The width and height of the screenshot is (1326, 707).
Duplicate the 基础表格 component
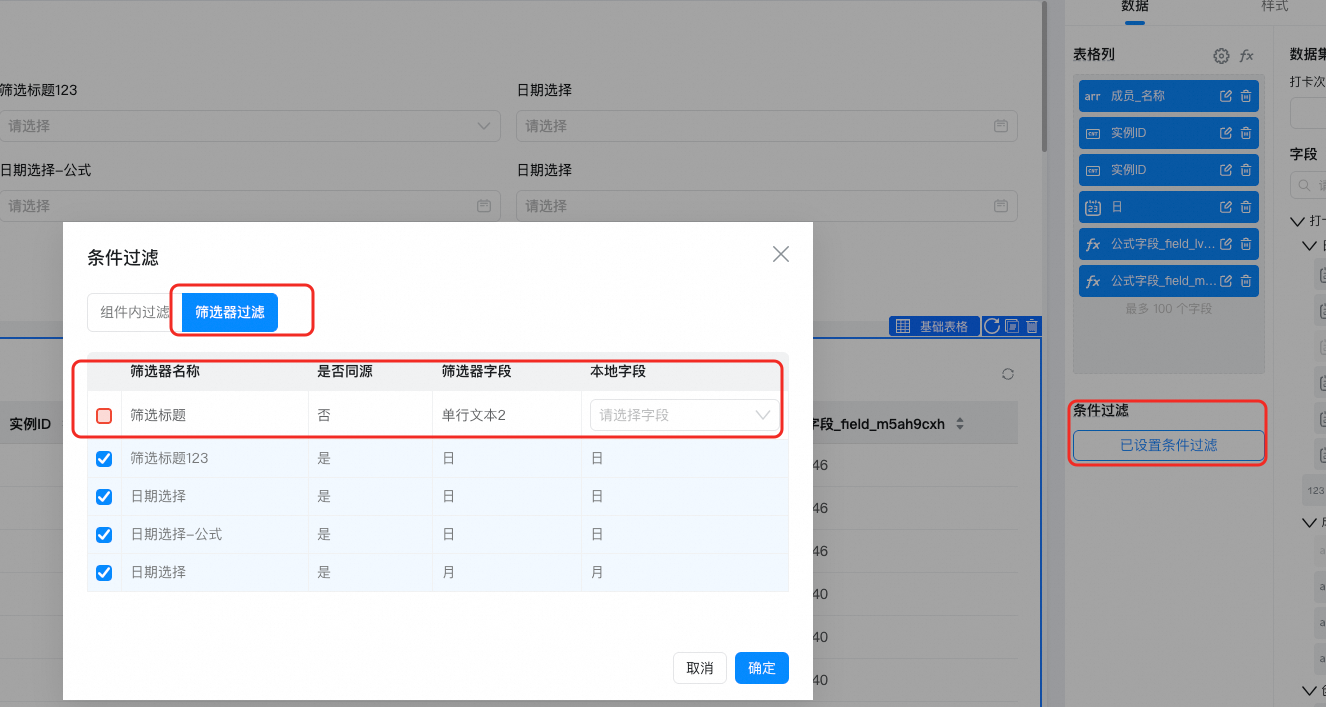(x=1012, y=326)
